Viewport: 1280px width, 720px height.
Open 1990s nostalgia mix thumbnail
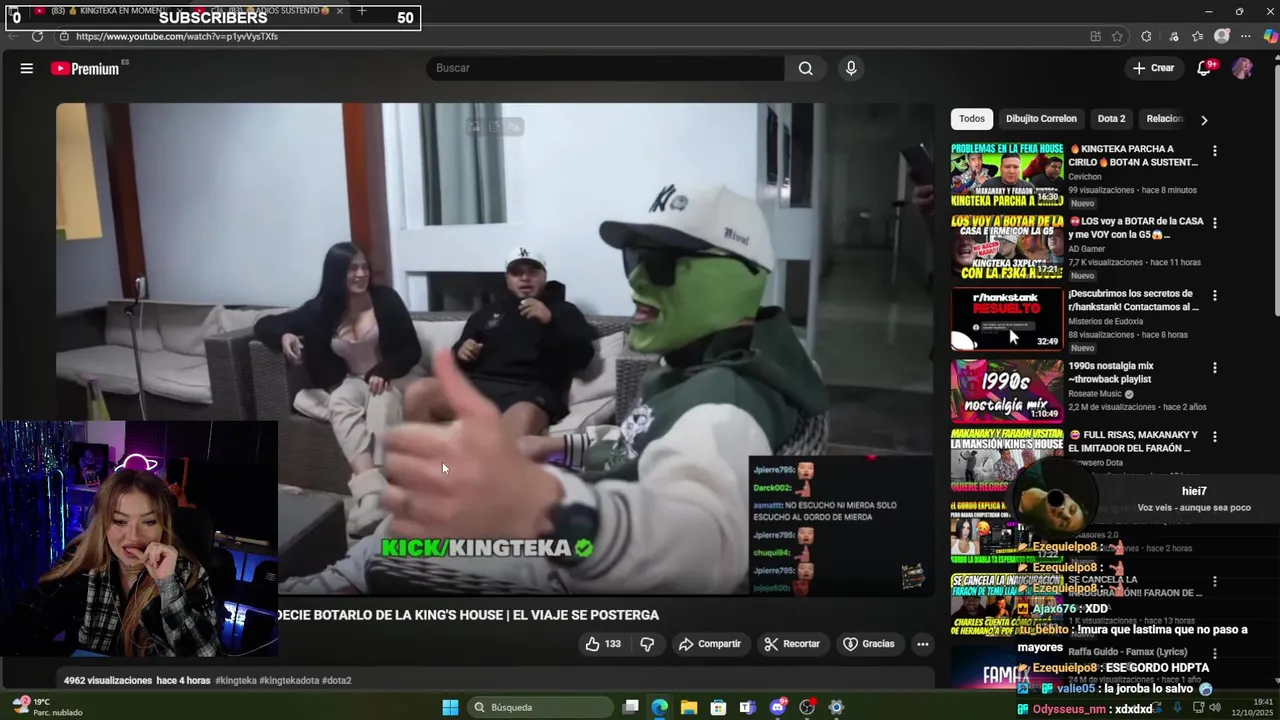(x=1007, y=391)
